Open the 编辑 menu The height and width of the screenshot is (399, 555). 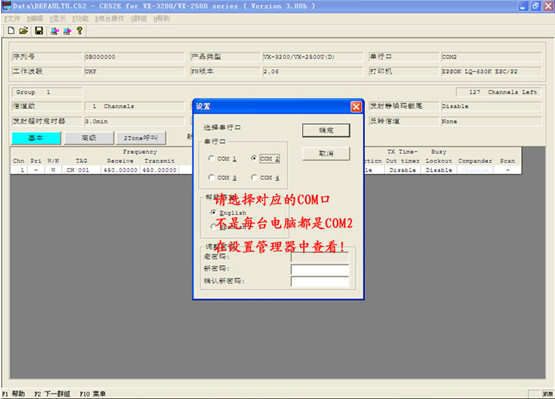pyautogui.click(x=35, y=18)
